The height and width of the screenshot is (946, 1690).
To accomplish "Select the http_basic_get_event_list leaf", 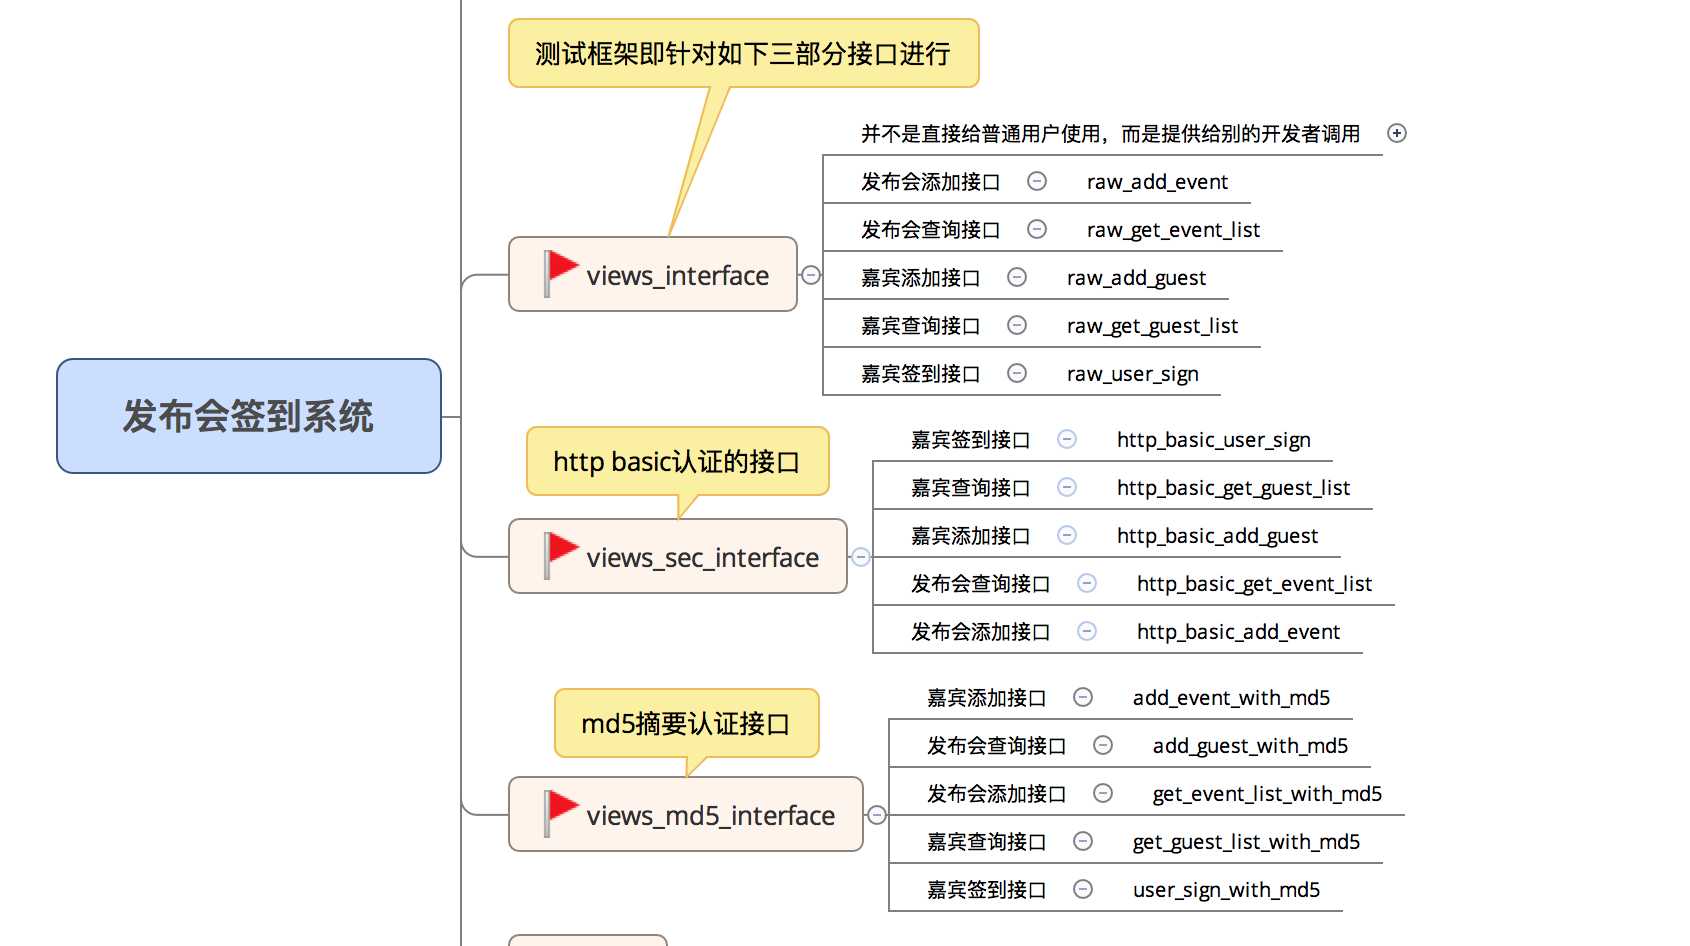I will 1254,584.
